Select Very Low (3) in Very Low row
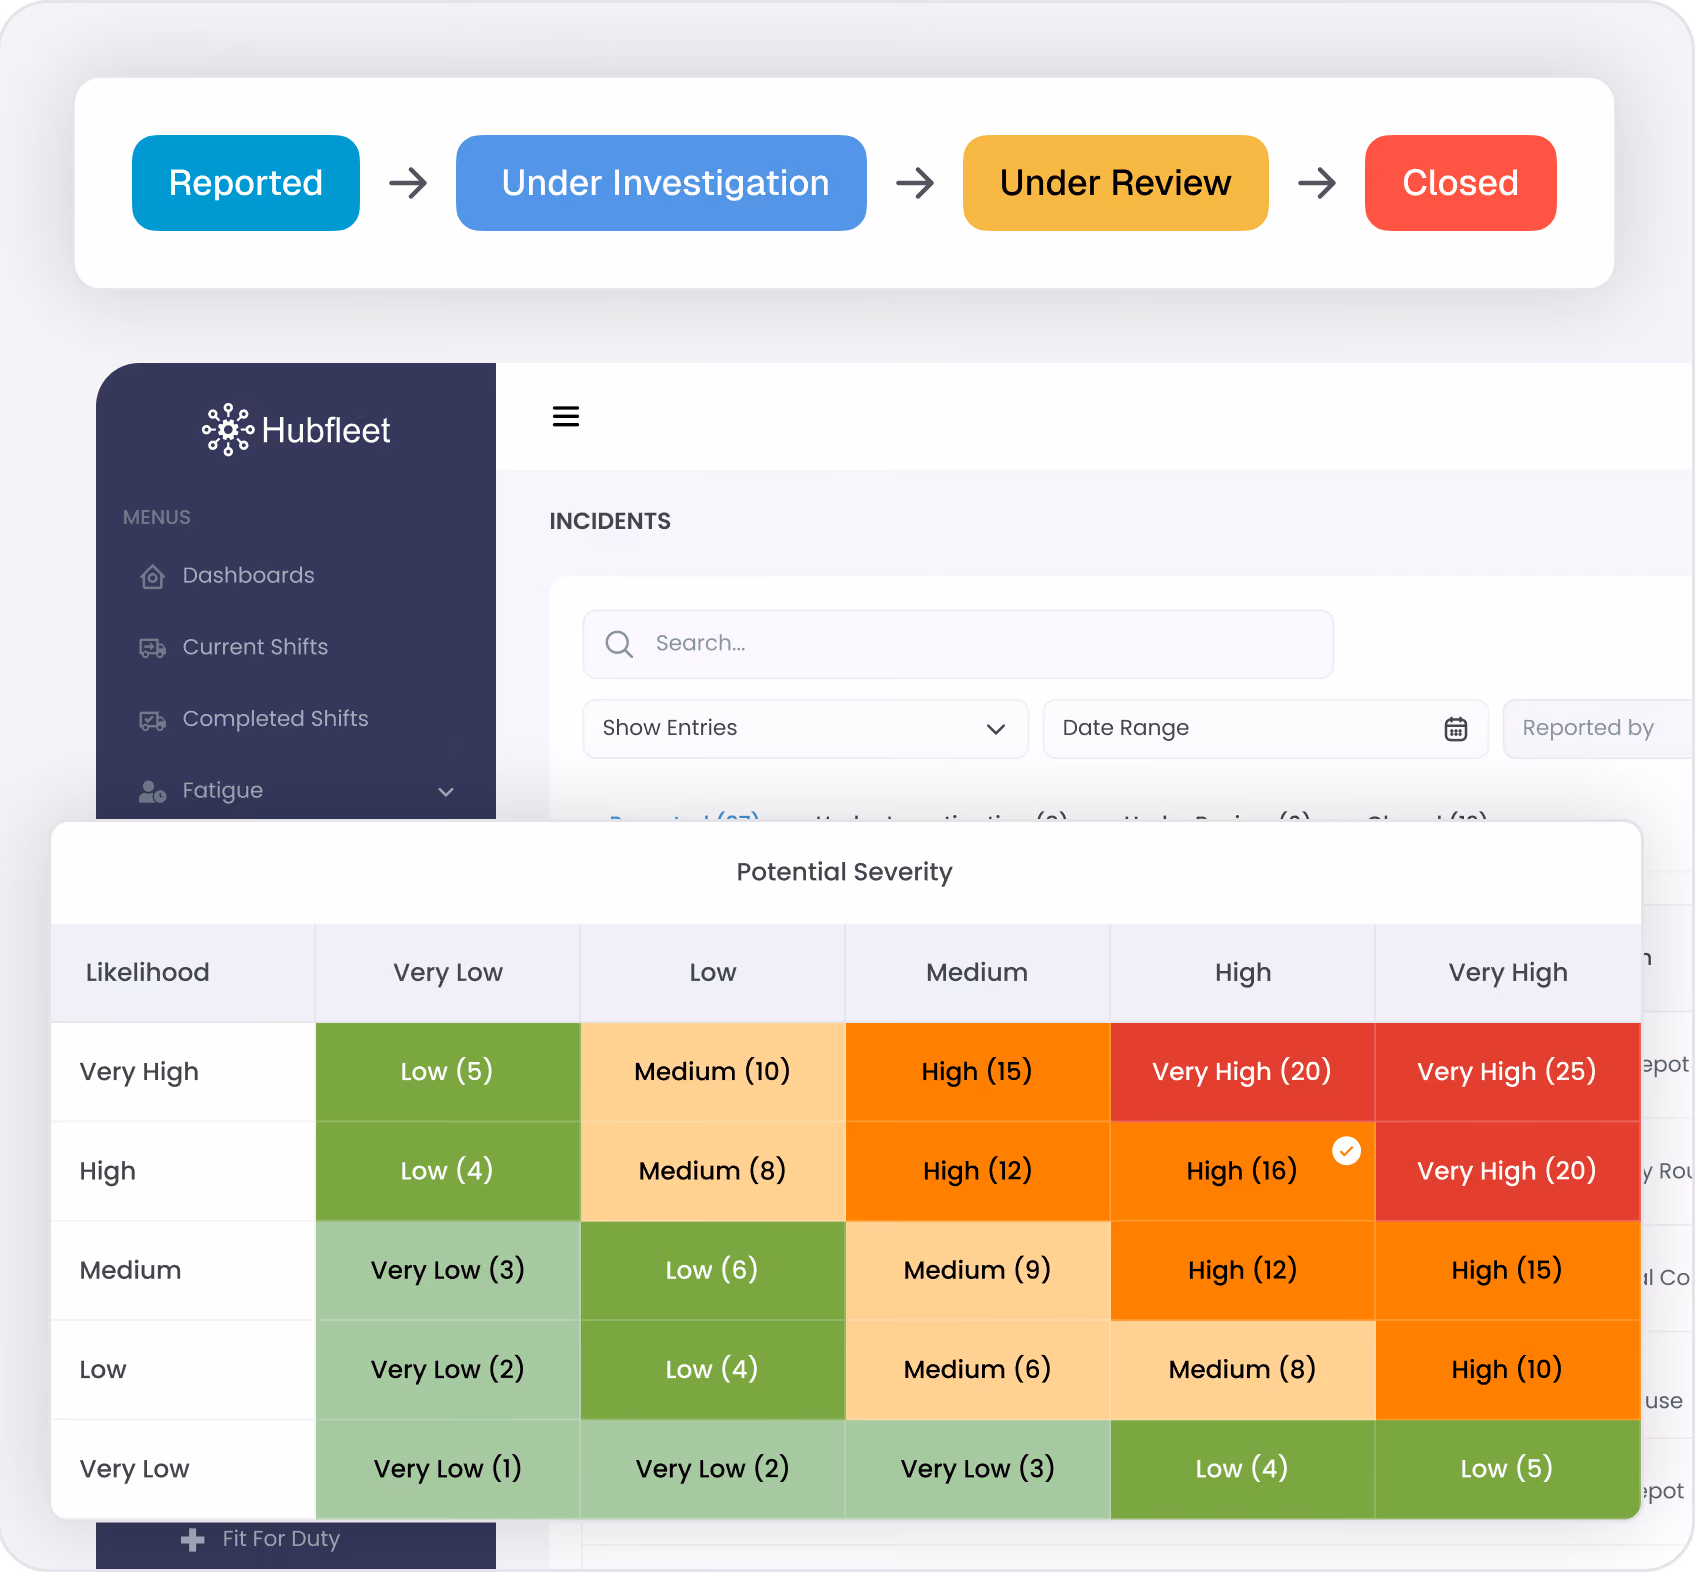This screenshot has width=1695, height=1572. tap(978, 1469)
